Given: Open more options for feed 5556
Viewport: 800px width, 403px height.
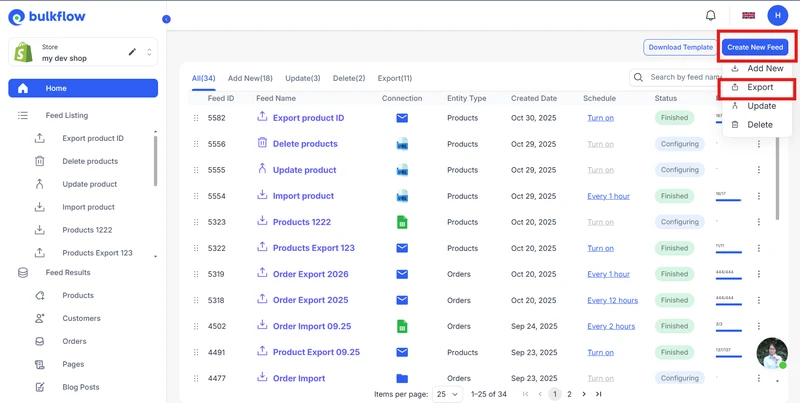Looking at the screenshot, I should pos(759,144).
